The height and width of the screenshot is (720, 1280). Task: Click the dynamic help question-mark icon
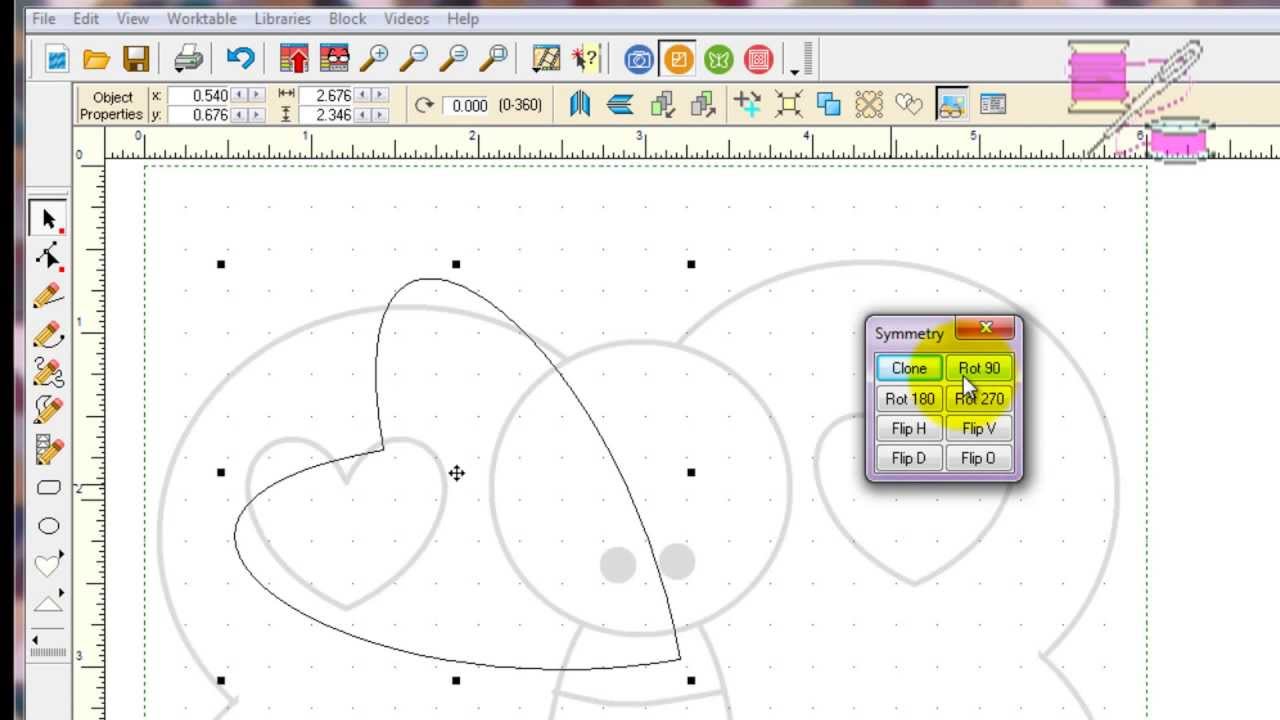click(x=586, y=59)
